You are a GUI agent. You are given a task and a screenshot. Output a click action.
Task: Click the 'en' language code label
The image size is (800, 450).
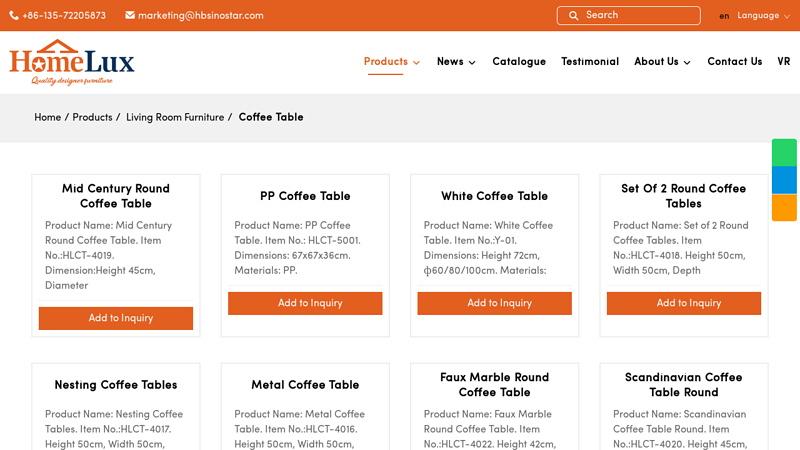click(x=724, y=16)
